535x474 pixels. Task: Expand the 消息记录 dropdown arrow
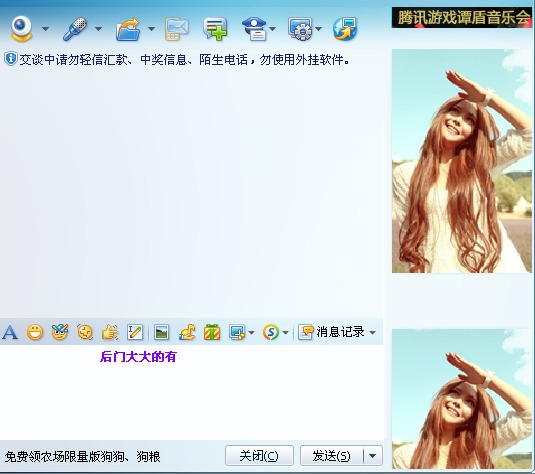373,332
